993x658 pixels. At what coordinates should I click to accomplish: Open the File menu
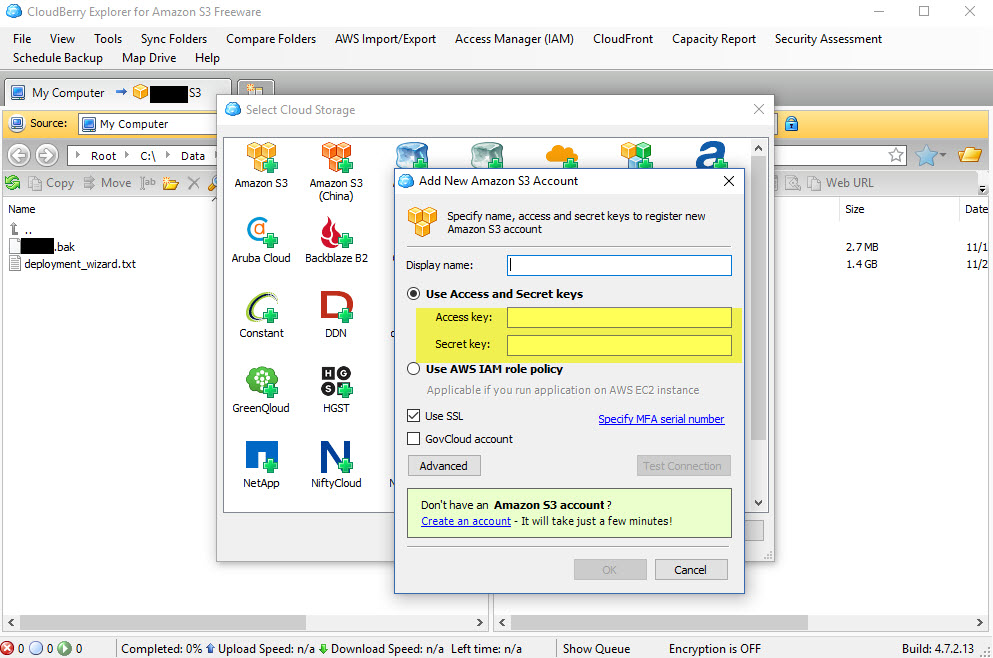(22, 39)
